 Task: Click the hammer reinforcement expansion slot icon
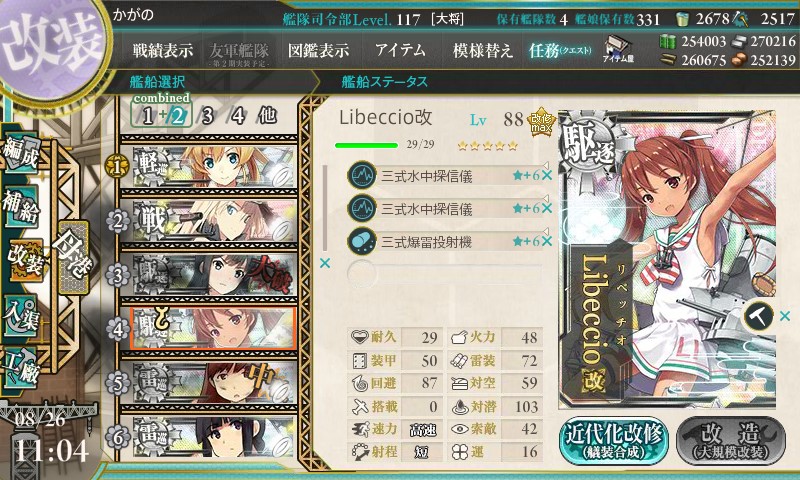pos(758,316)
